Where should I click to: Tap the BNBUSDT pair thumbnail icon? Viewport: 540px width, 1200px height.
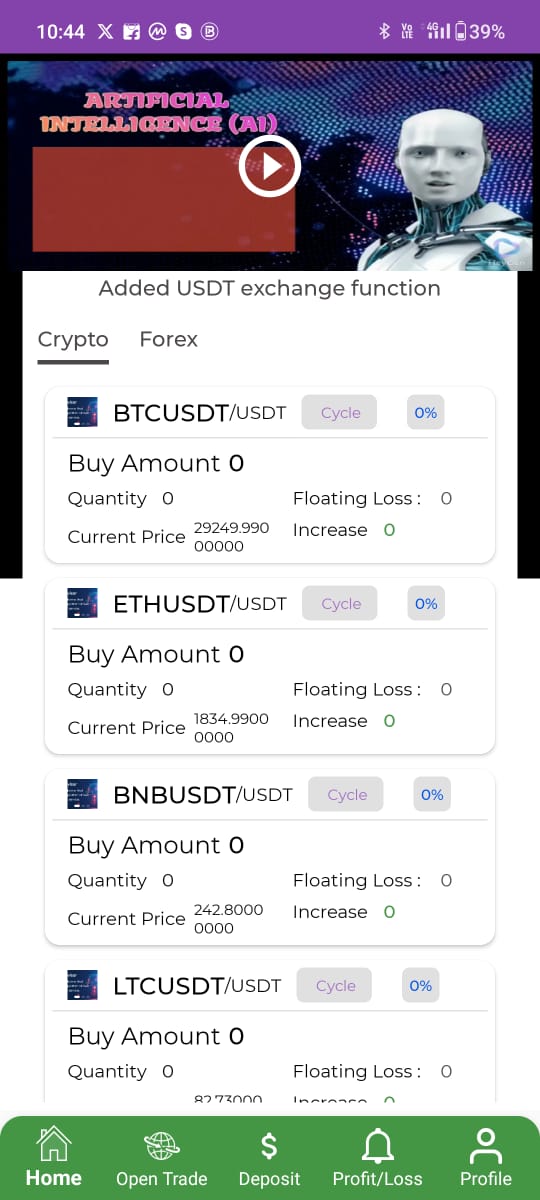[x=82, y=794]
